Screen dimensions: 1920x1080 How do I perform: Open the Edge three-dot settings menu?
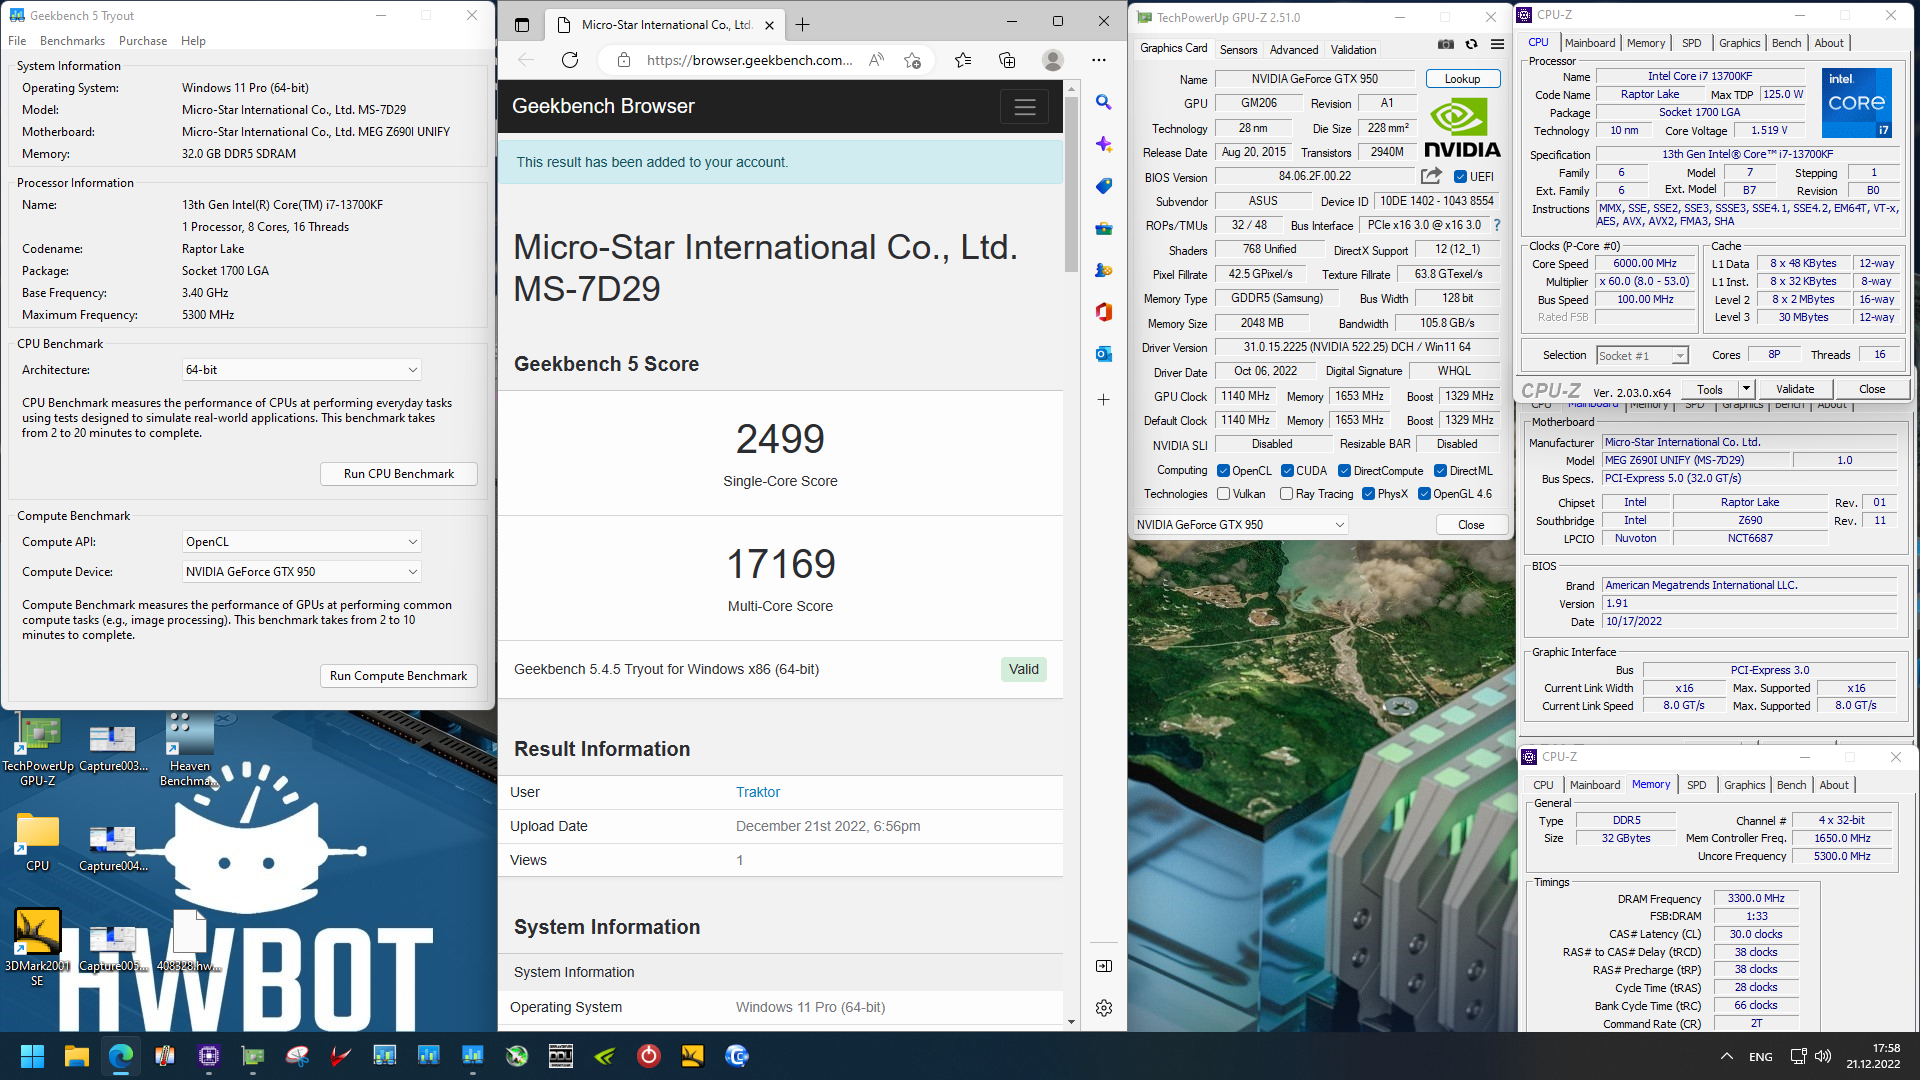coord(1099,60)
